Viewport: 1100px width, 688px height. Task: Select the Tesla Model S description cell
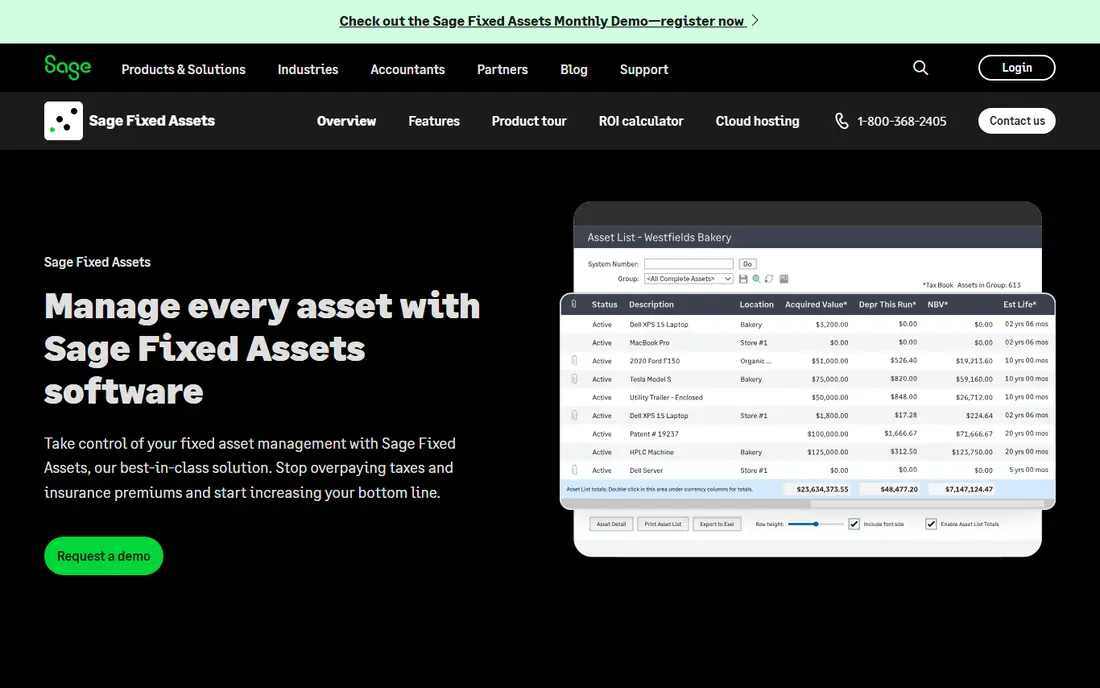pos(650,379)
